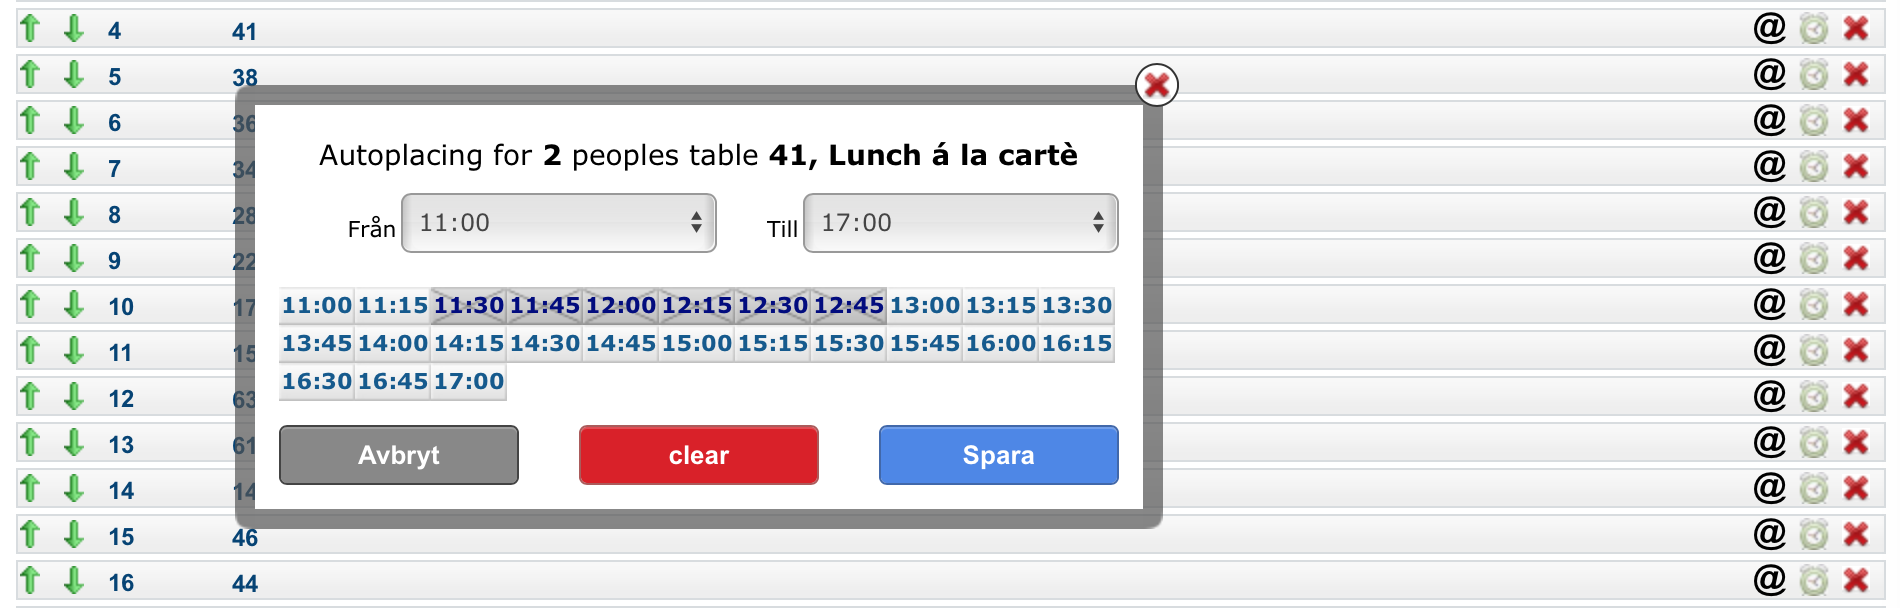The height and width of the screenshot is (608, 1900).
Task: Click the Avbryt button
Action: click(399, 455)
